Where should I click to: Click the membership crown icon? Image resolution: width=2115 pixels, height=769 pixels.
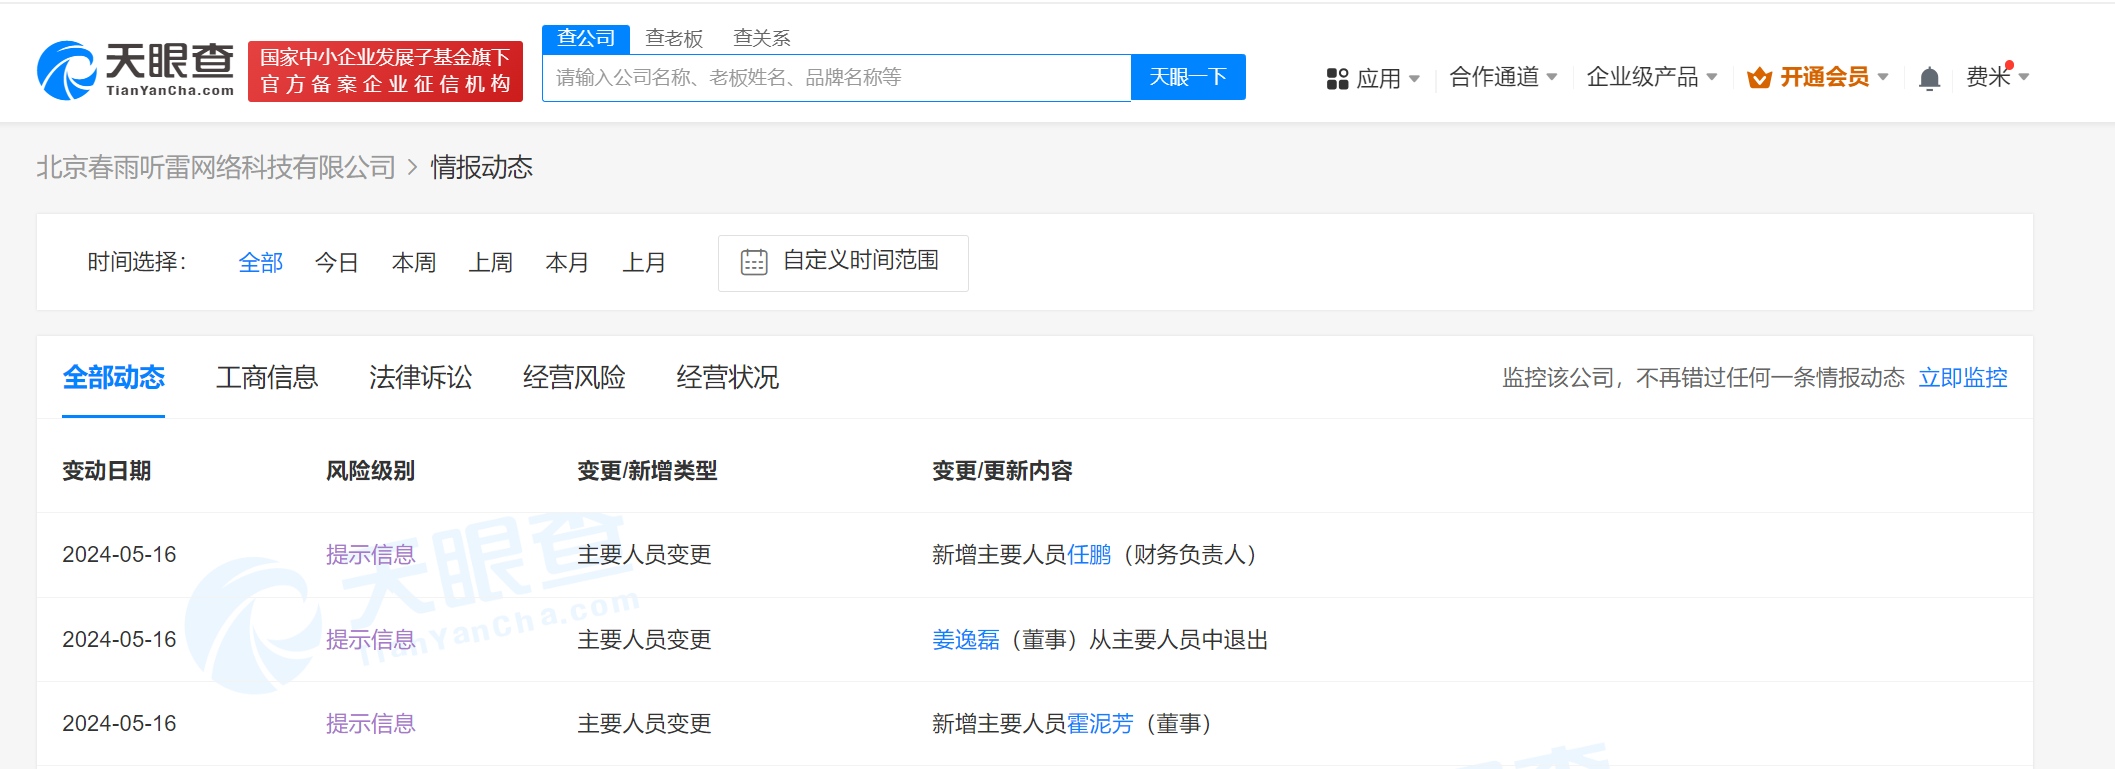(1759, 78)
